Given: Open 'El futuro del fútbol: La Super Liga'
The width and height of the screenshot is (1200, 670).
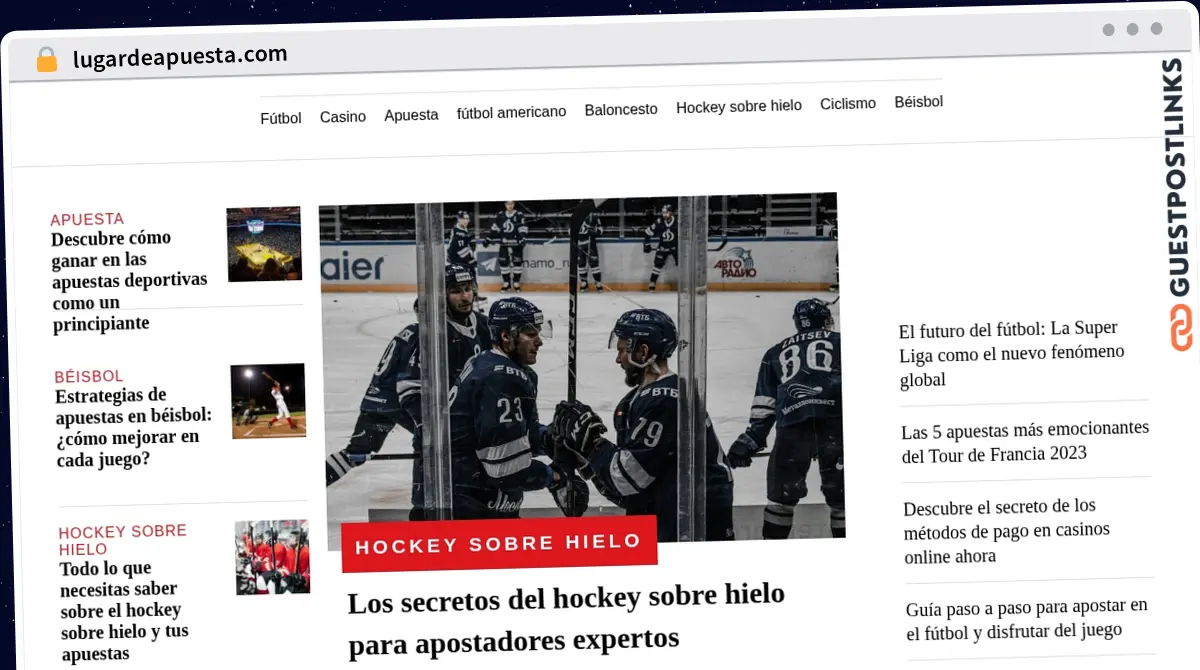Looking at the screenshot, I should pos(1012,354).
